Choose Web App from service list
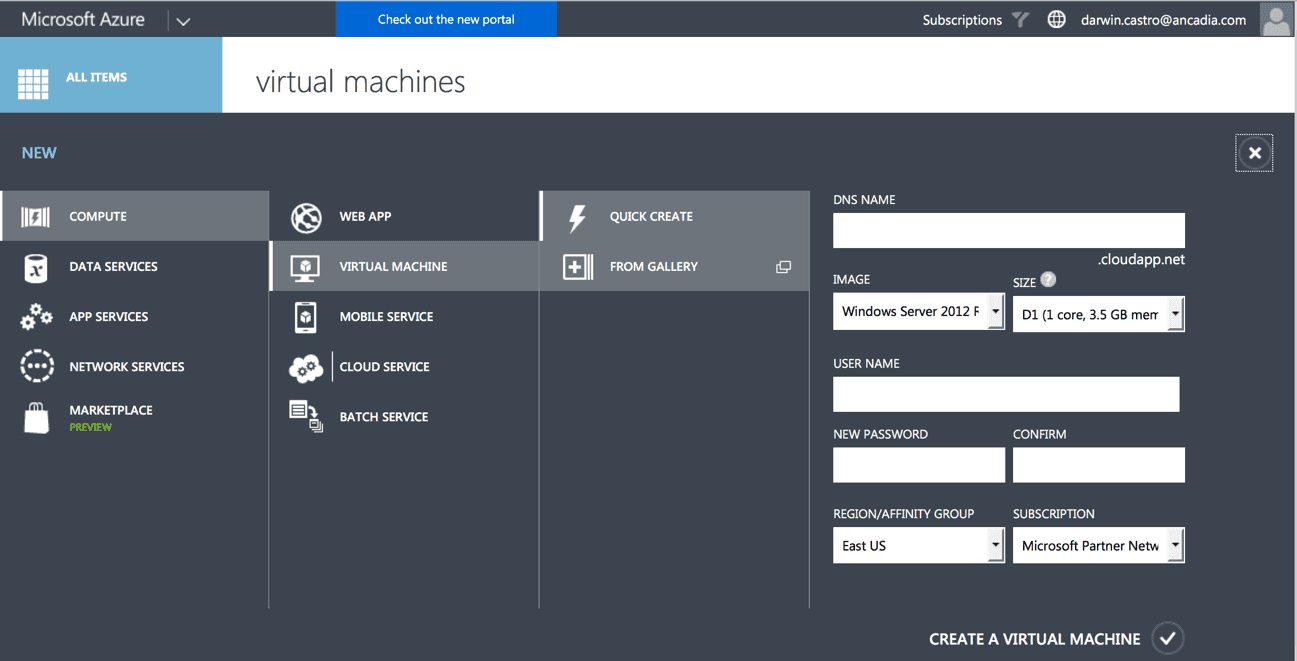The image size is (1297, 661). [x=405, y=216]
